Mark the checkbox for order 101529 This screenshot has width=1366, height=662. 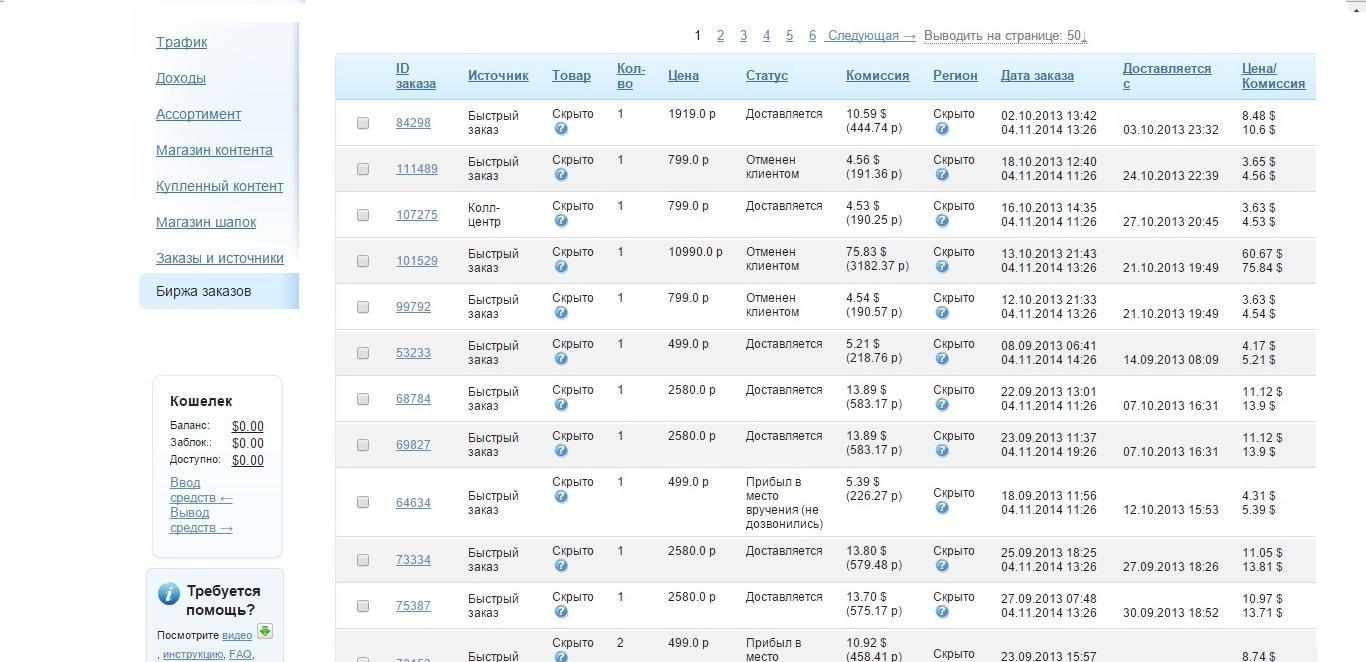click(363, 261)
